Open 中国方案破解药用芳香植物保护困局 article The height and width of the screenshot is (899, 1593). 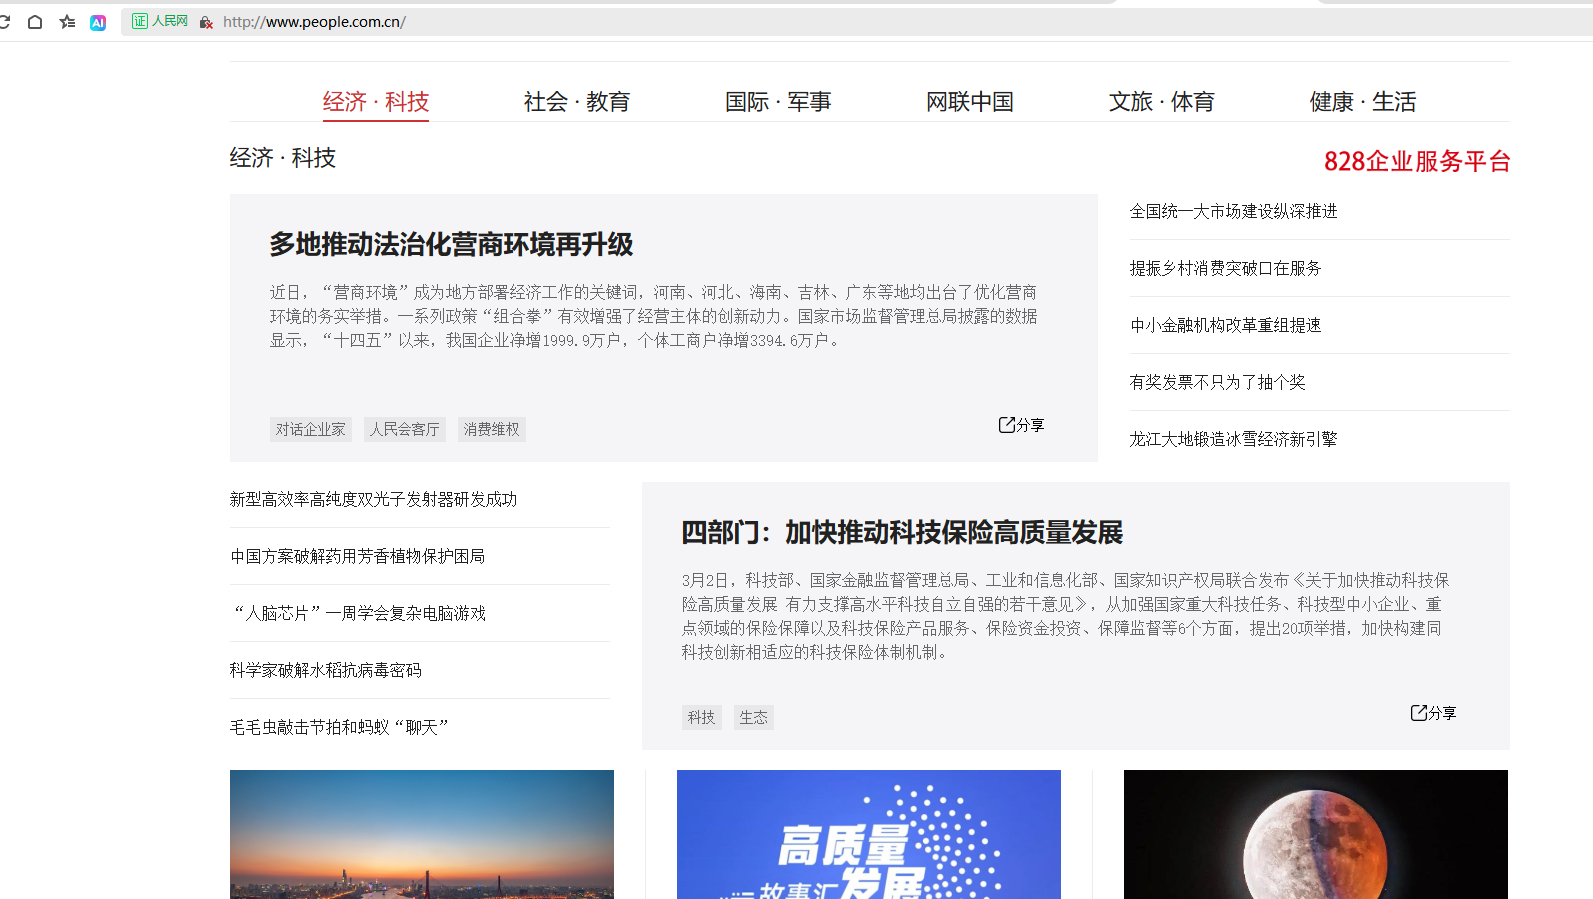click(x=358, y=556)
